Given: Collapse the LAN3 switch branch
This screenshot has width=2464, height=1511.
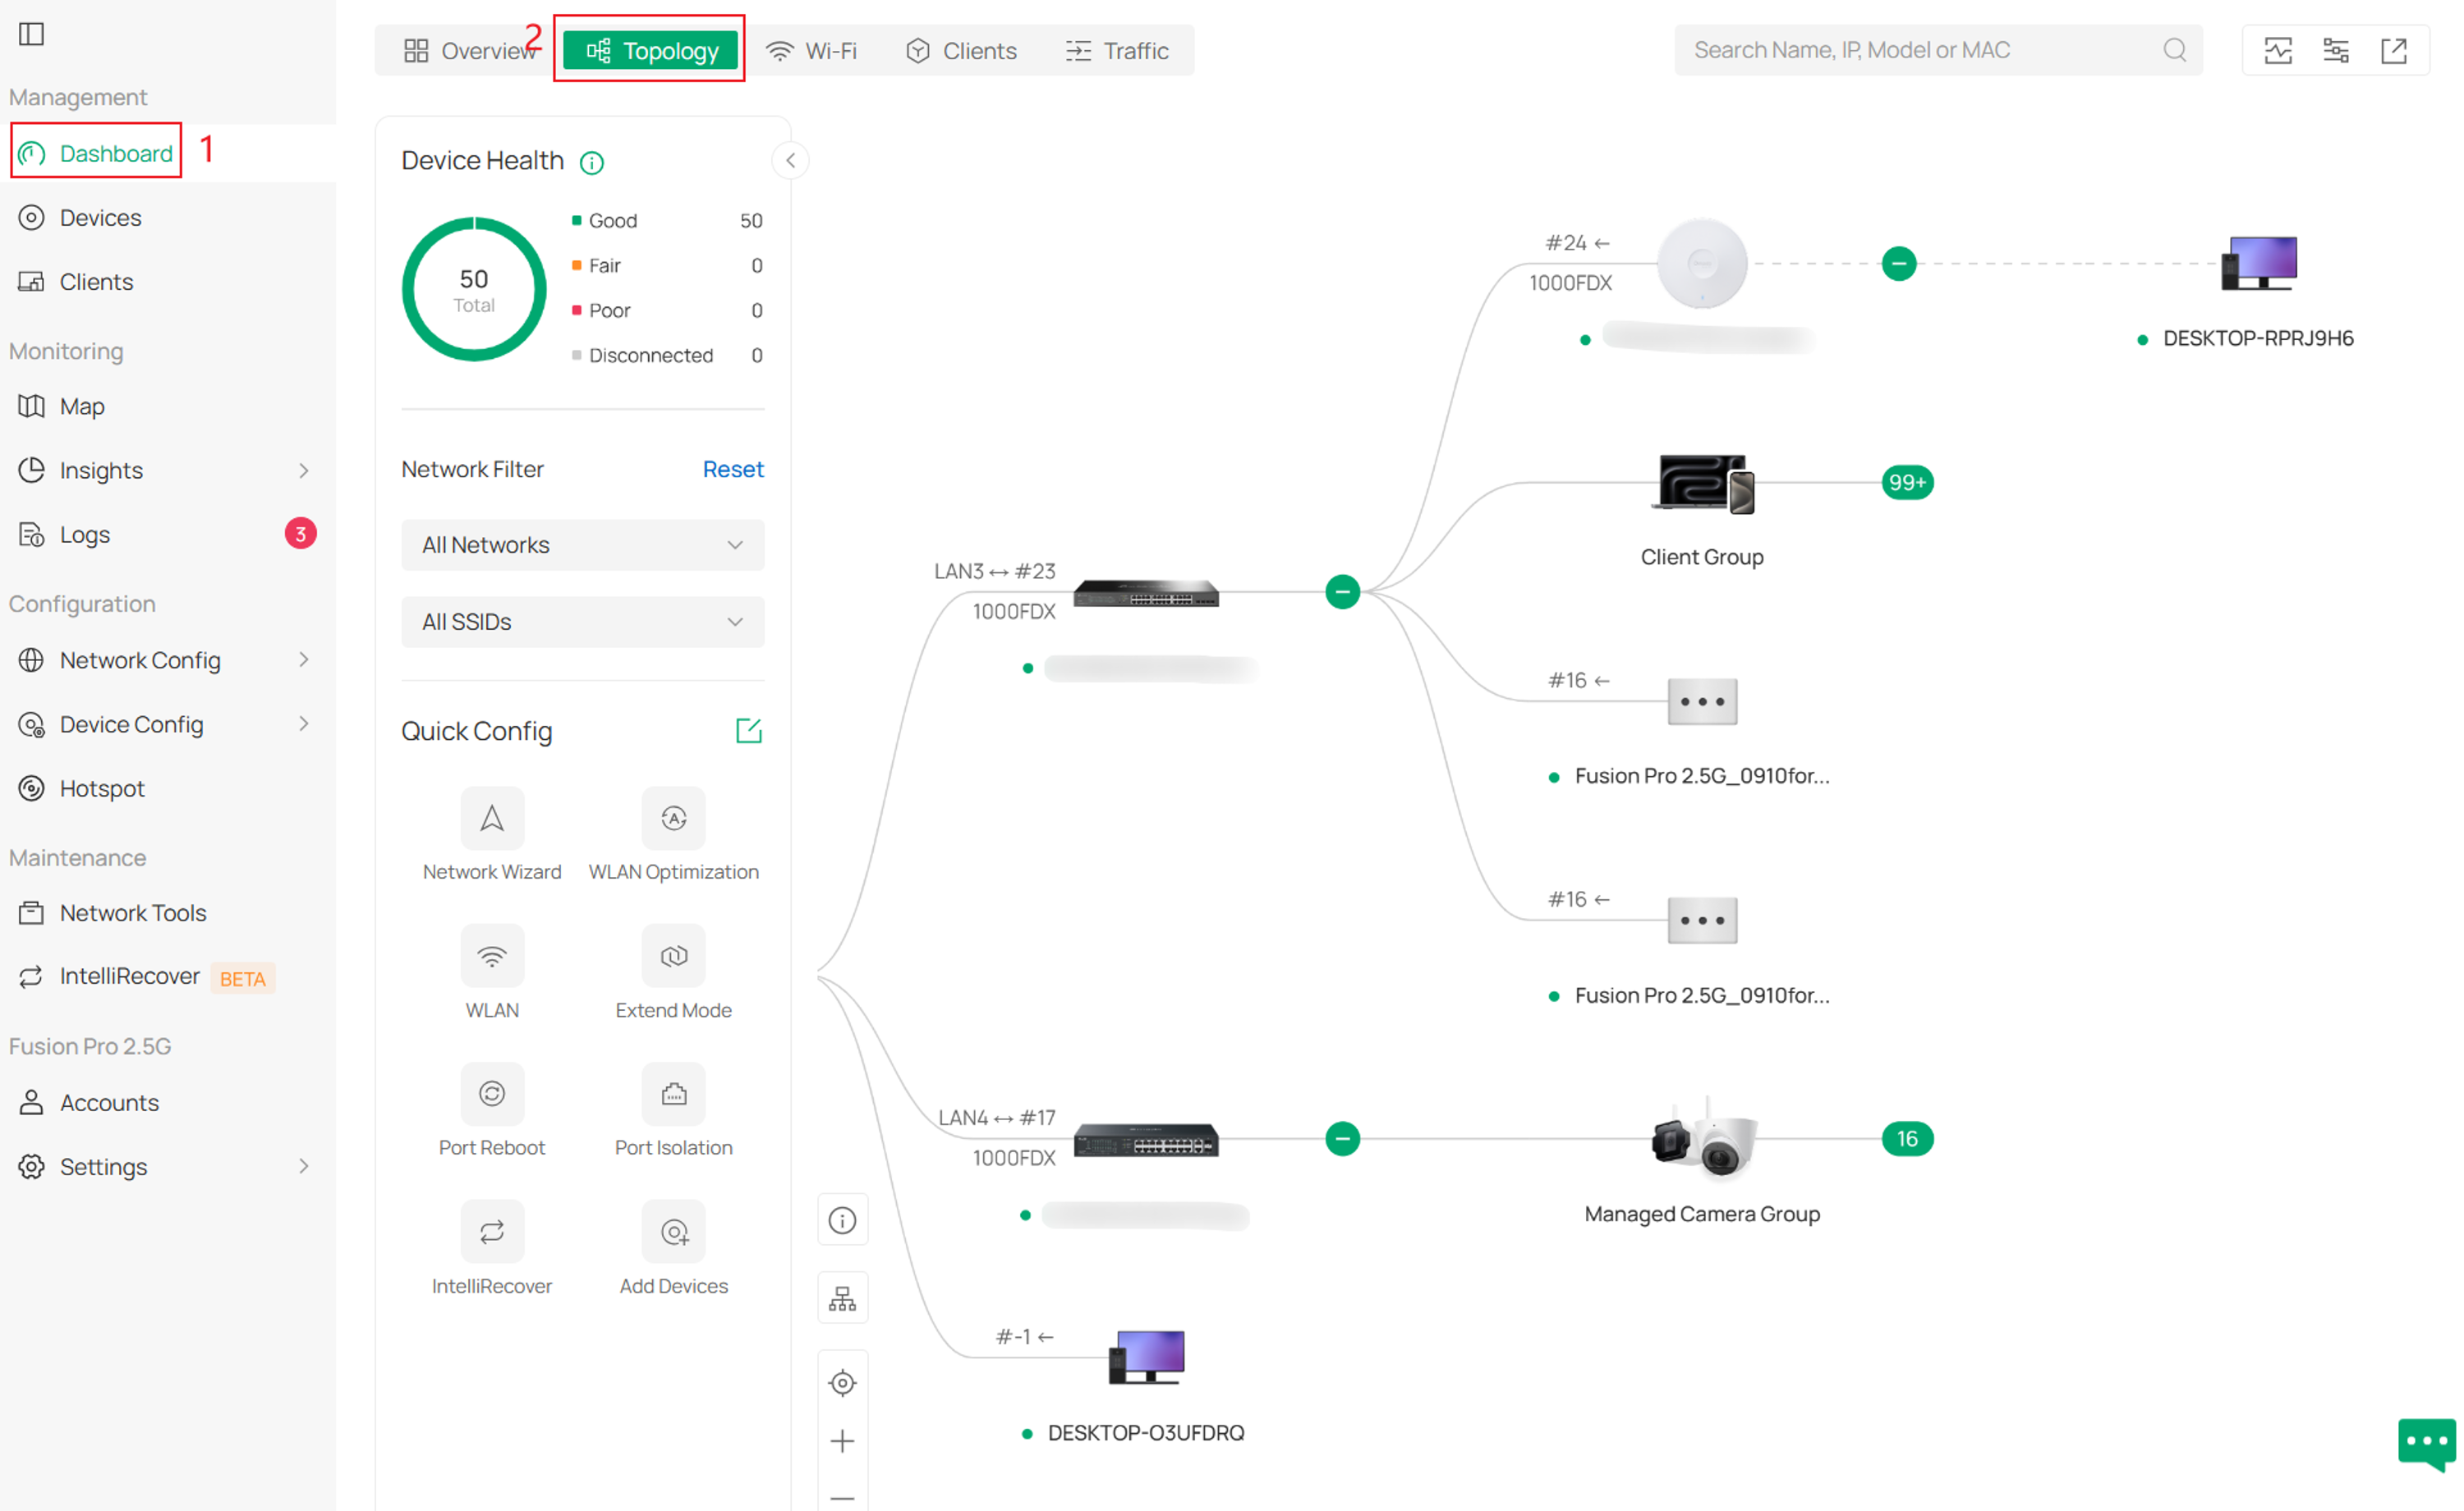Looking at the screenshot, I should click(1343, 592).
